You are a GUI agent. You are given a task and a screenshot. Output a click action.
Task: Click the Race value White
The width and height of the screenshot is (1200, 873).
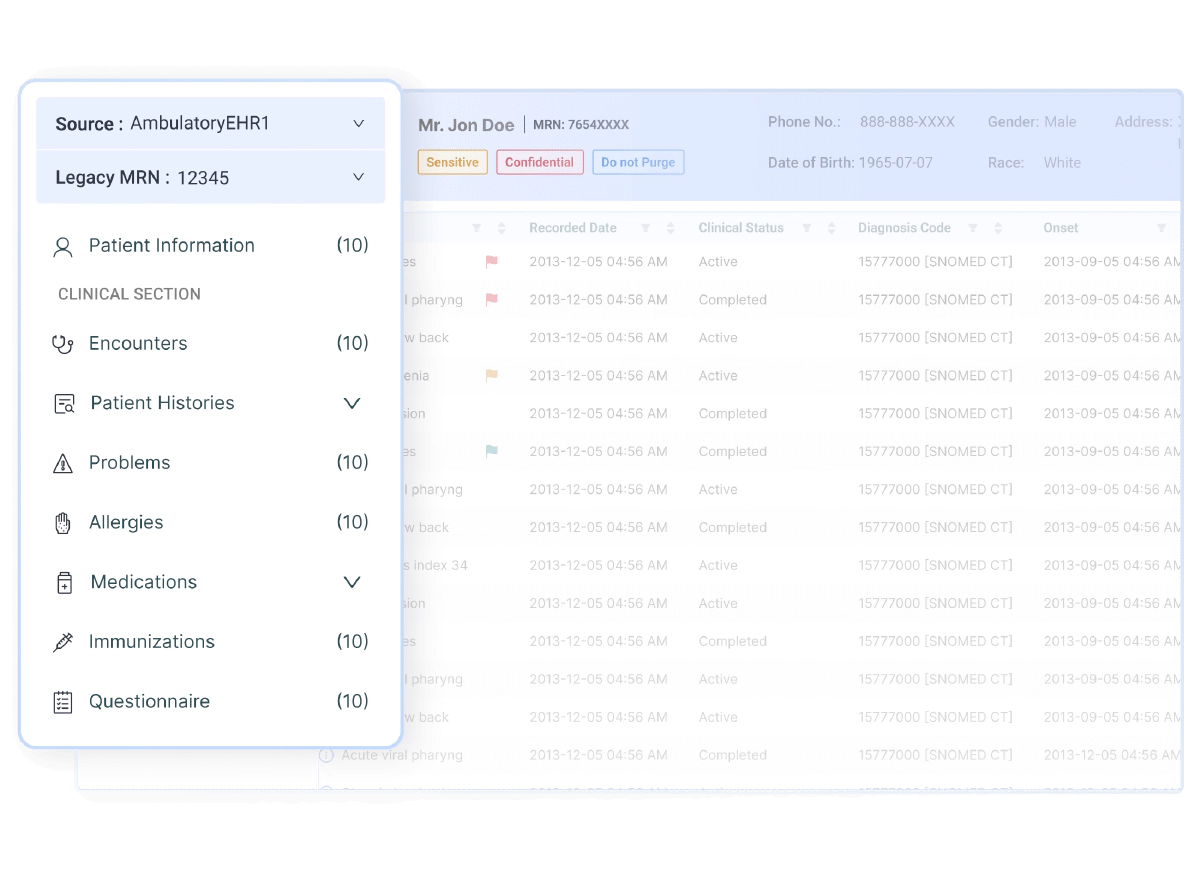tap(1062, 163)
